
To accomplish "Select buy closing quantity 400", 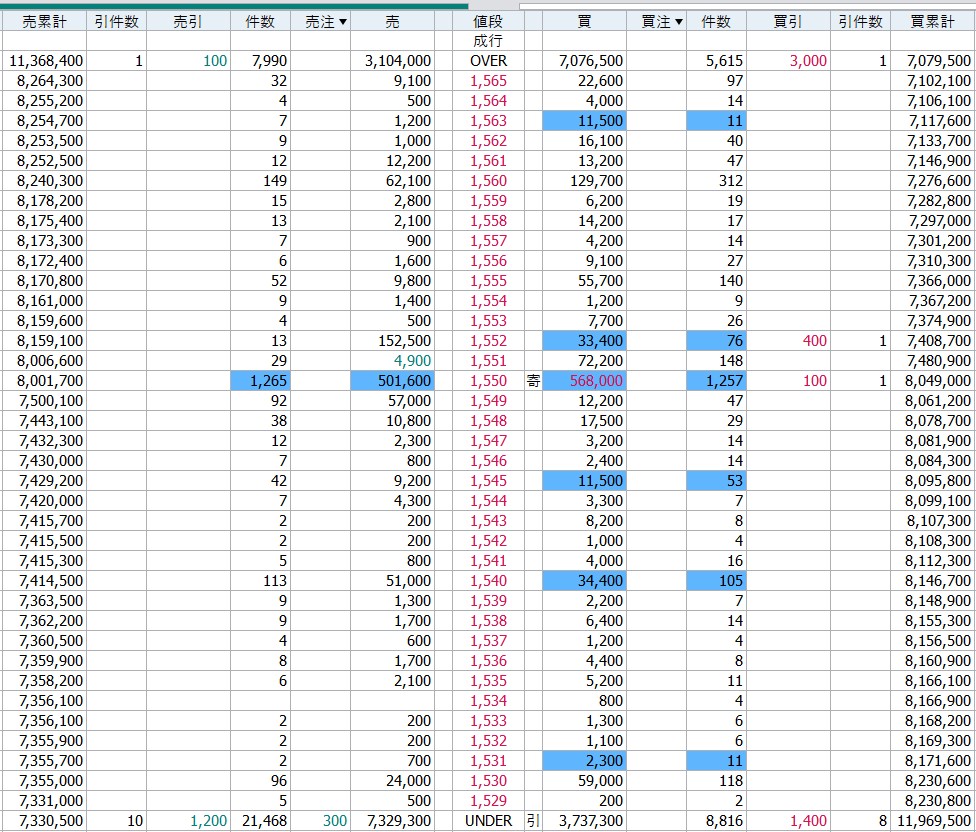I will pyautogui.click(x=814, y=341).
